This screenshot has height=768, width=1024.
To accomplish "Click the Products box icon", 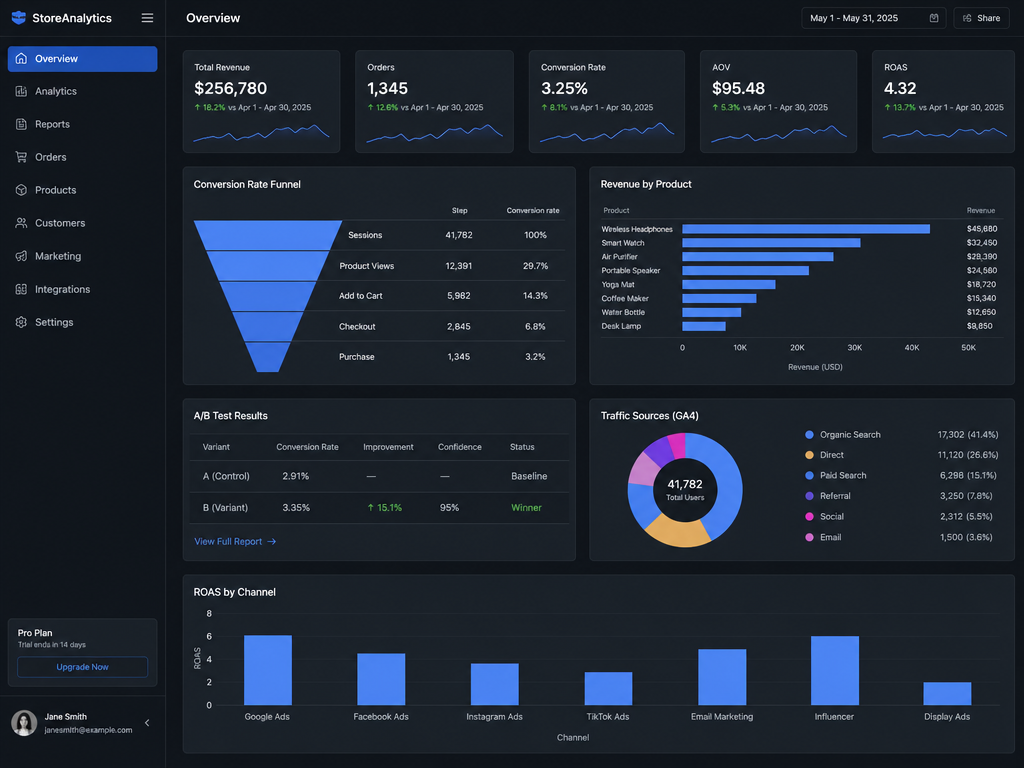I will click(22, 190).
